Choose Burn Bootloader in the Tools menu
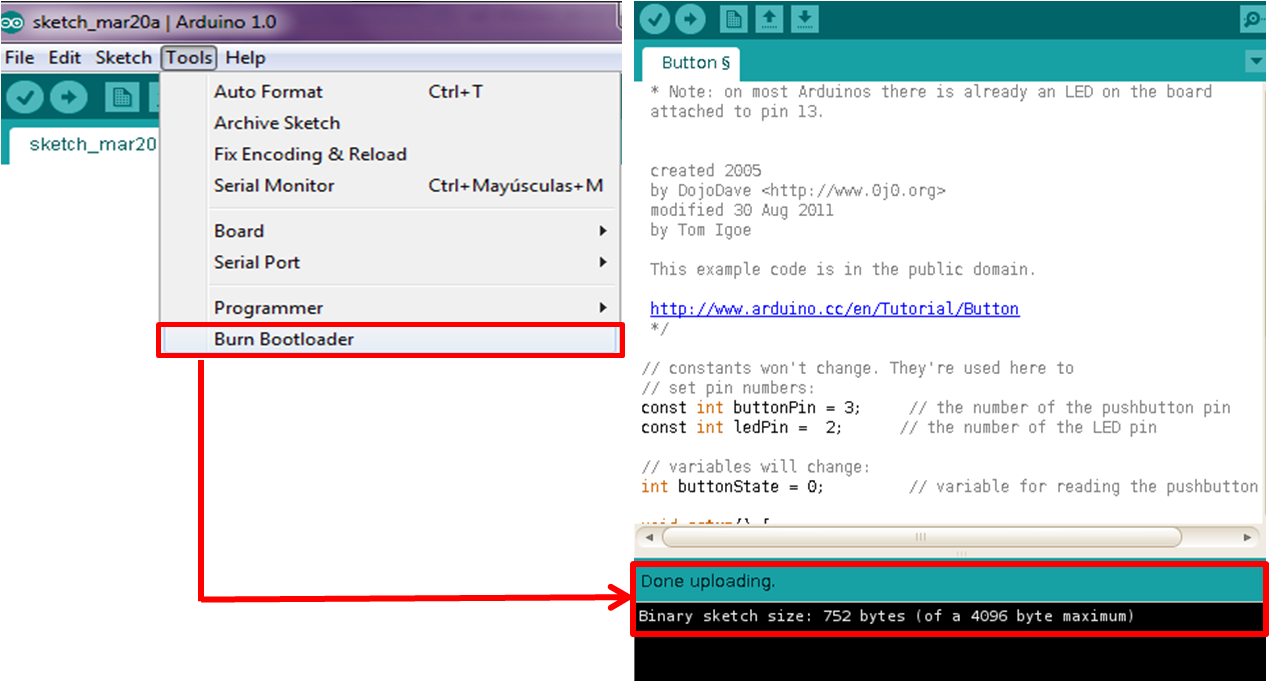Image resolution: width=1270 pixels, height=682 pixels. tap(390, 339)
